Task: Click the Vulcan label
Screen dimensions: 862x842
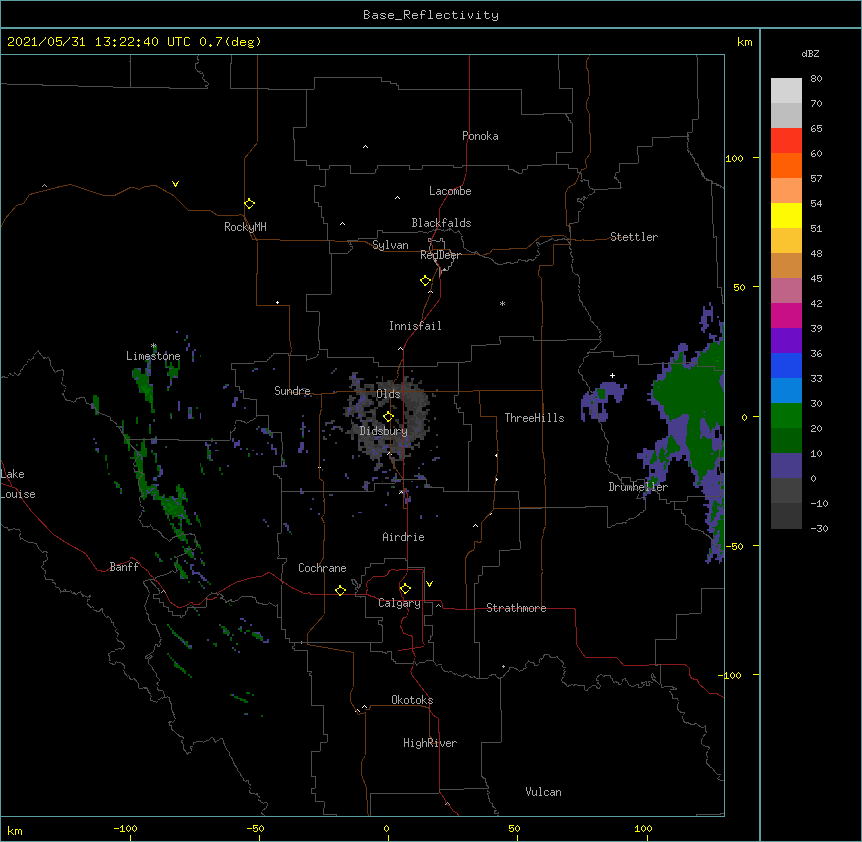Action: 543,792
